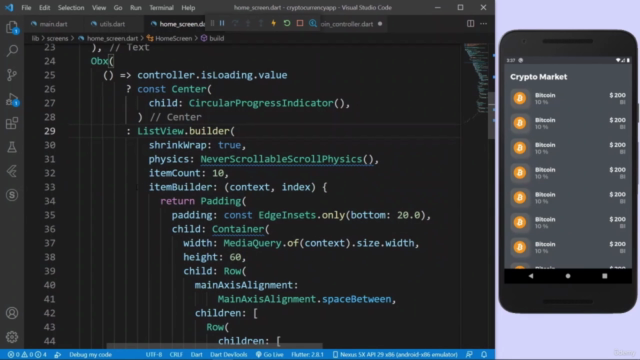Click the debug drag handle grip

(x=212, y=24)
